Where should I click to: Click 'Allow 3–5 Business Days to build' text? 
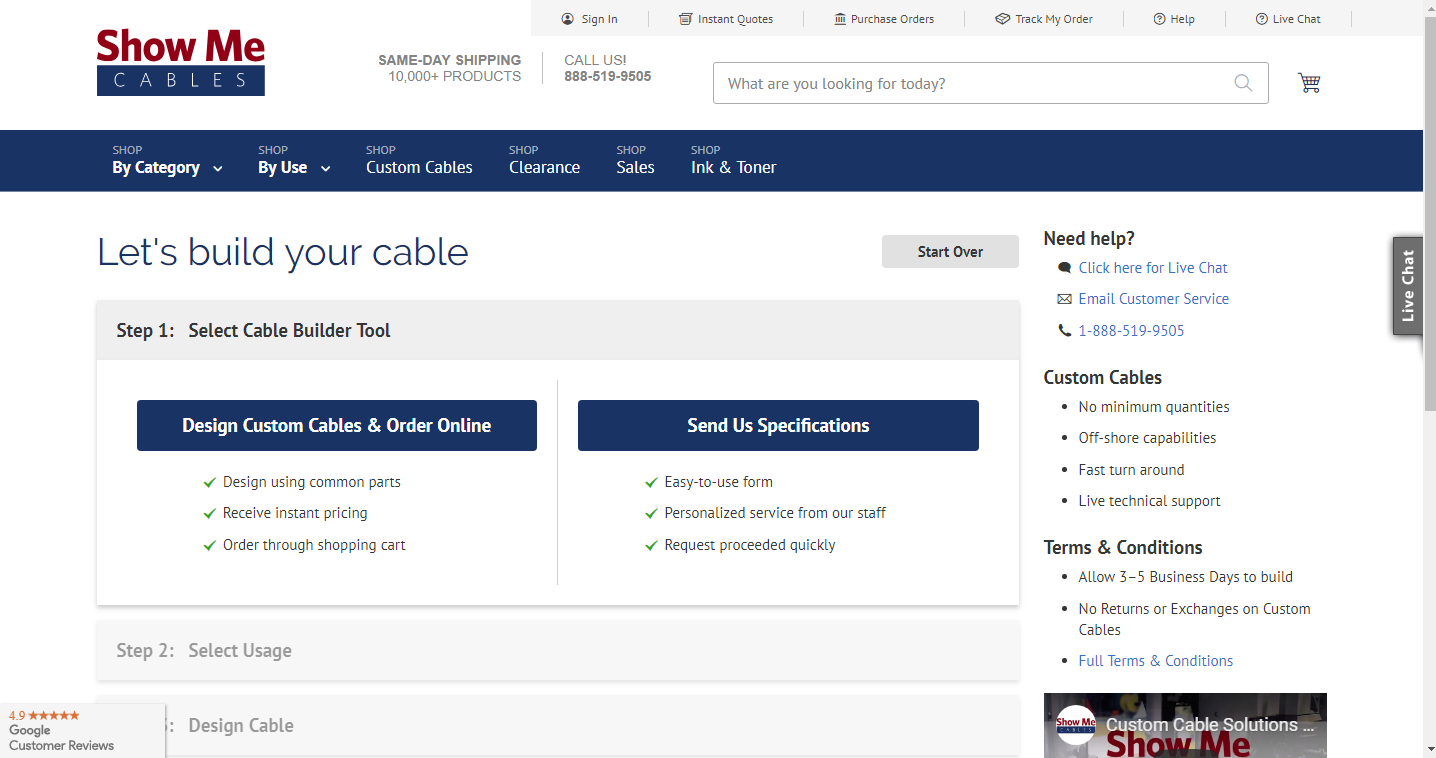point(1185,577)
